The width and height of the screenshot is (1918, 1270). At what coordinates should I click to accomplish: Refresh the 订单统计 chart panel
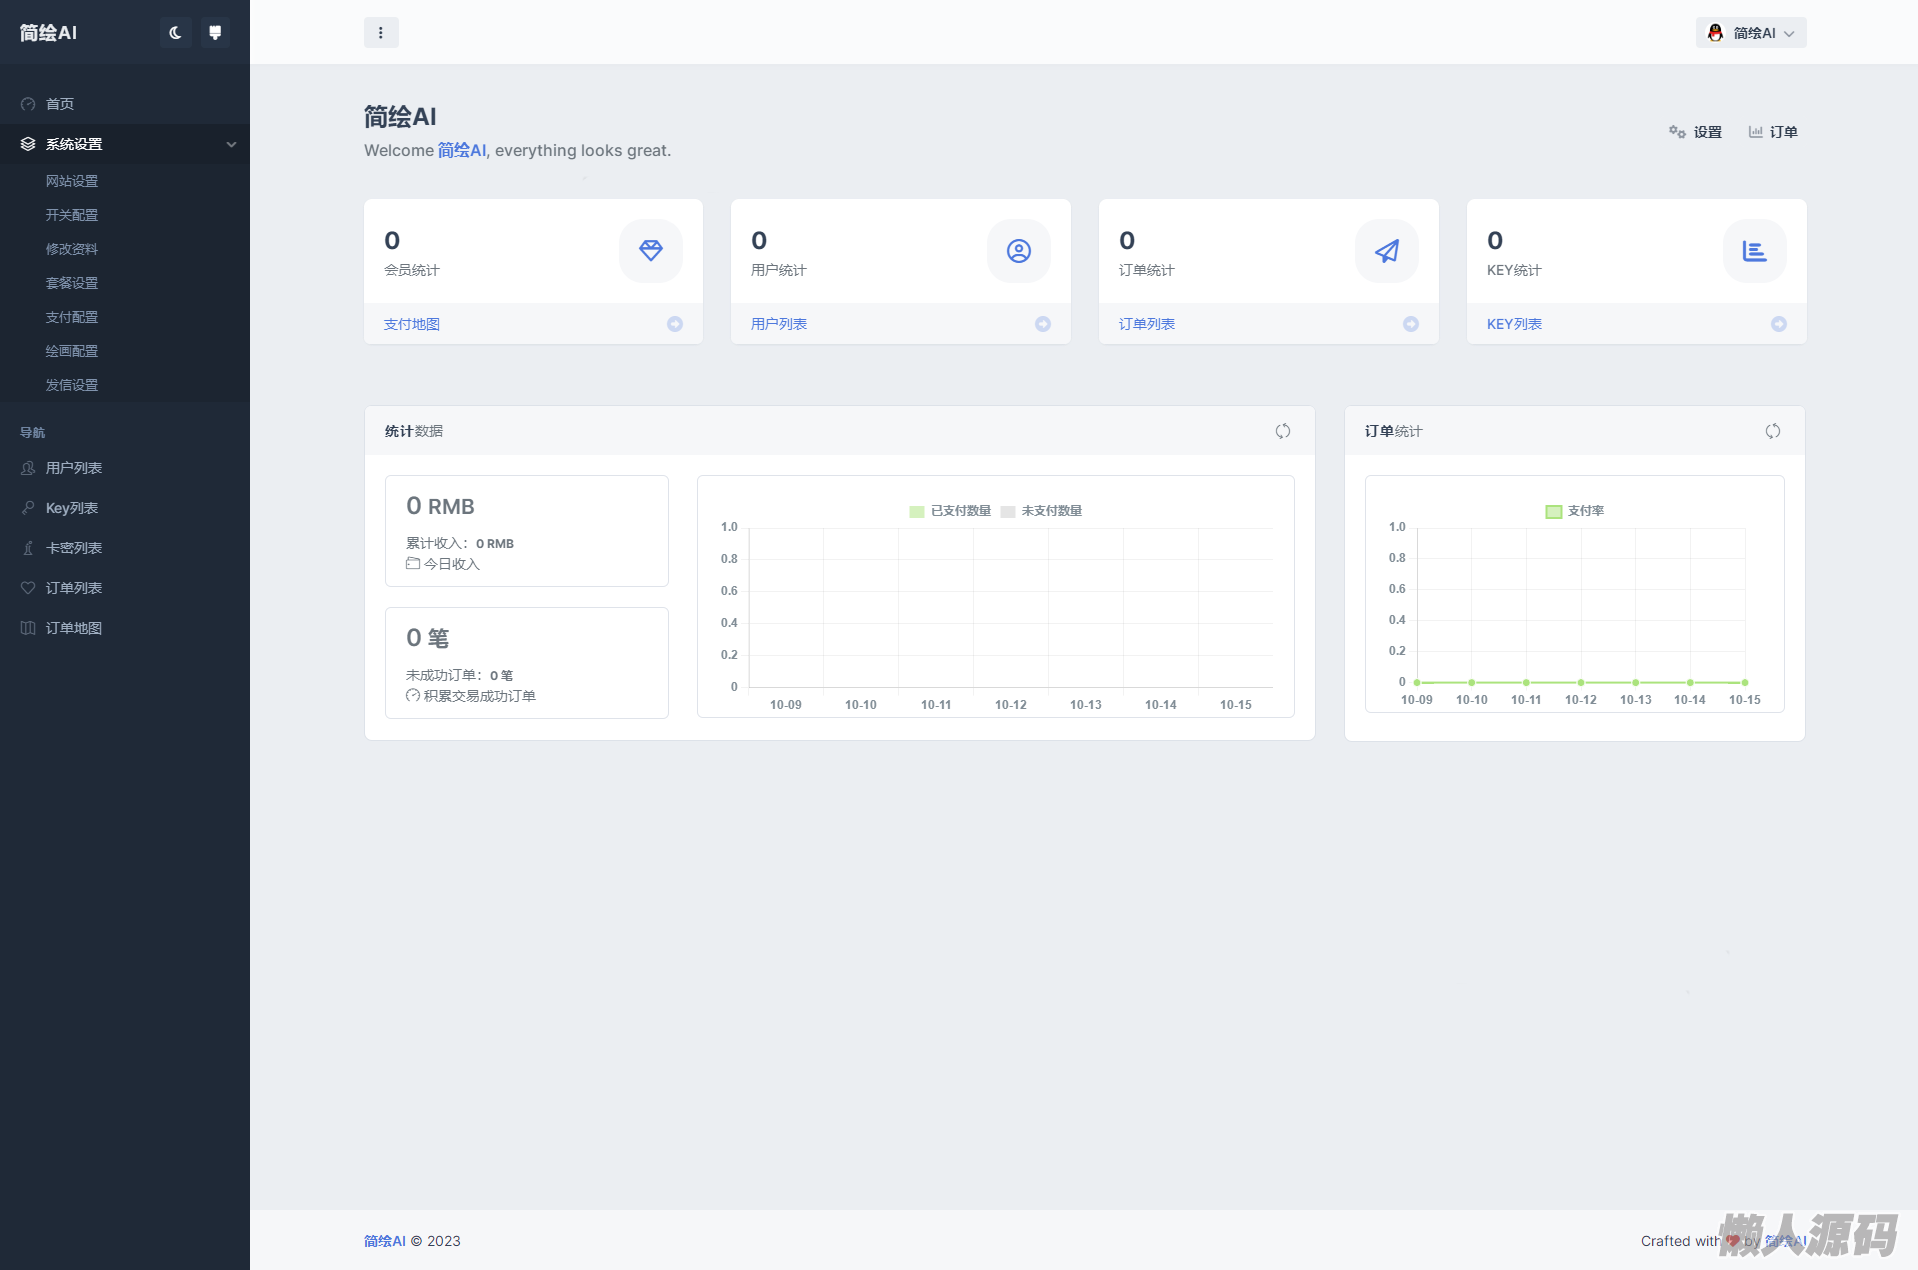point(1773,431)
